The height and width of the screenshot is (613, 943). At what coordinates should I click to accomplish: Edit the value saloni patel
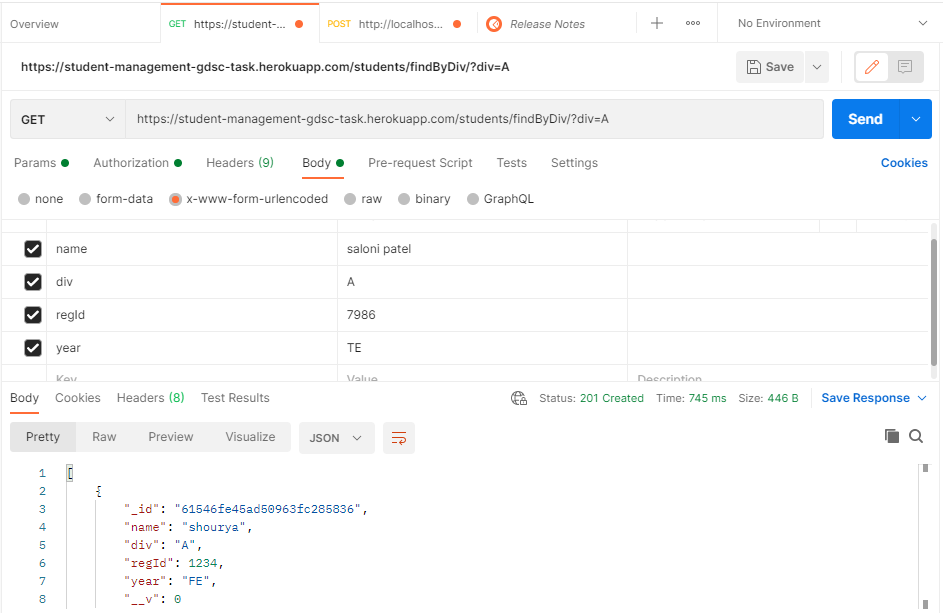[482, 249]
